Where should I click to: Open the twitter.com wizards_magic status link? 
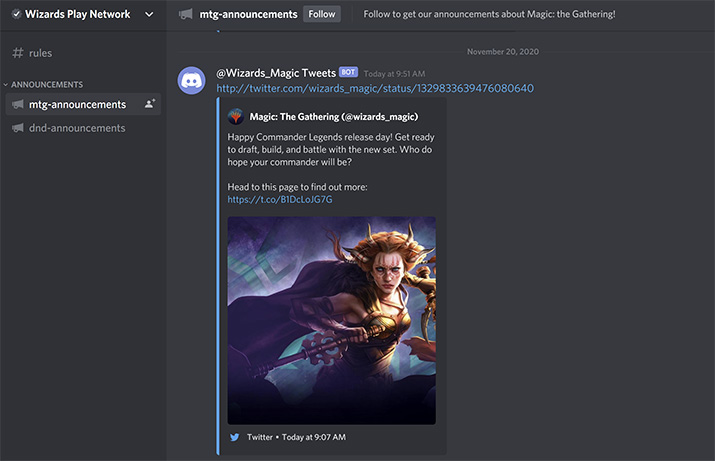coord(375,88)
